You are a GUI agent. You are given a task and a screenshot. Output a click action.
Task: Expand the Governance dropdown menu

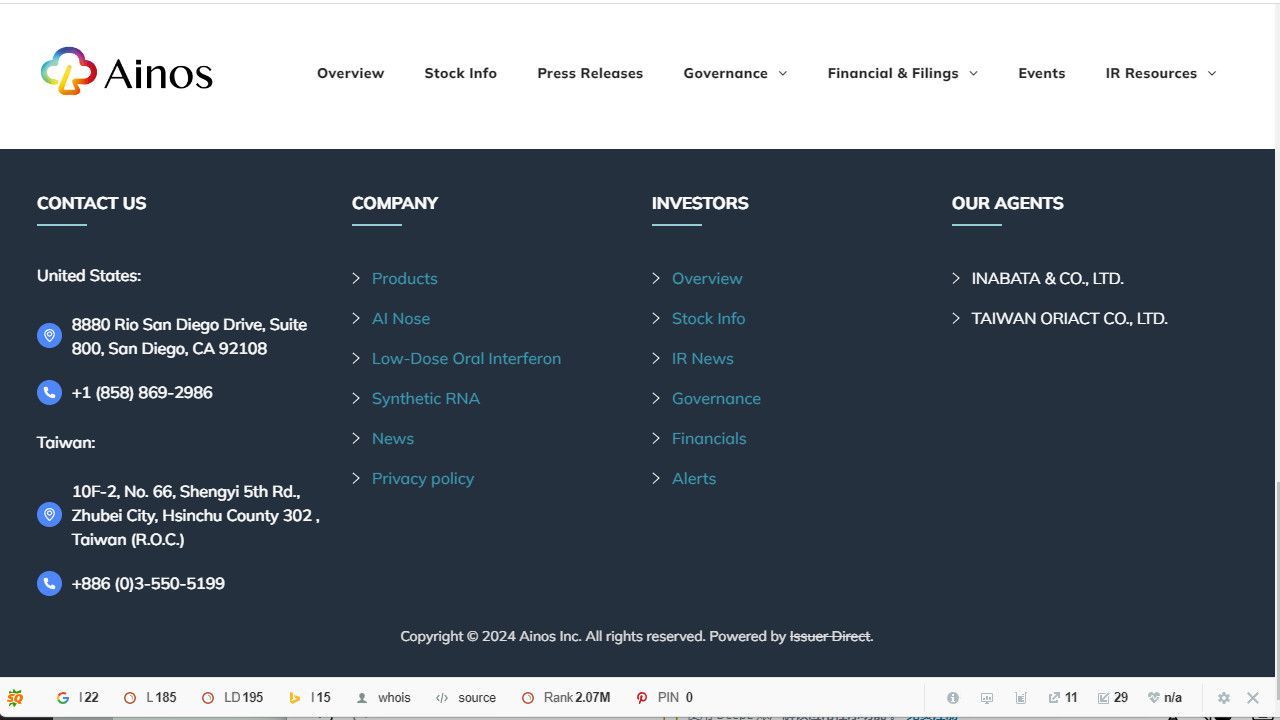point(735,73)
